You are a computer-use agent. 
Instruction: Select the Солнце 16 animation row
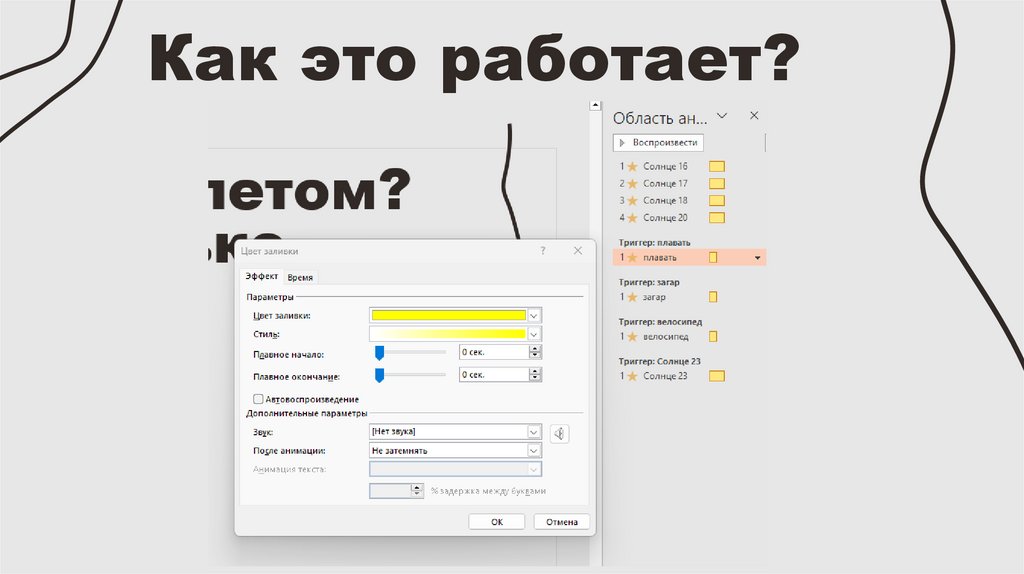pyautogui.click(x=689, y=167)
